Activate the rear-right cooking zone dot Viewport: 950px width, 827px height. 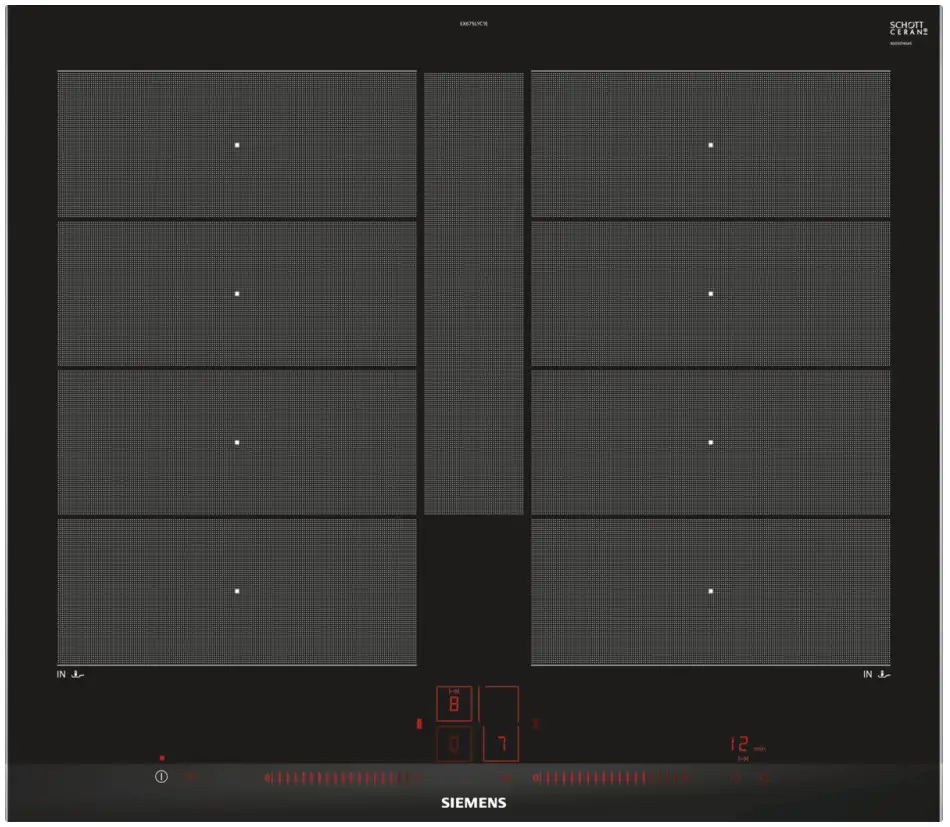pyautogui.click(x=712, y=144)
